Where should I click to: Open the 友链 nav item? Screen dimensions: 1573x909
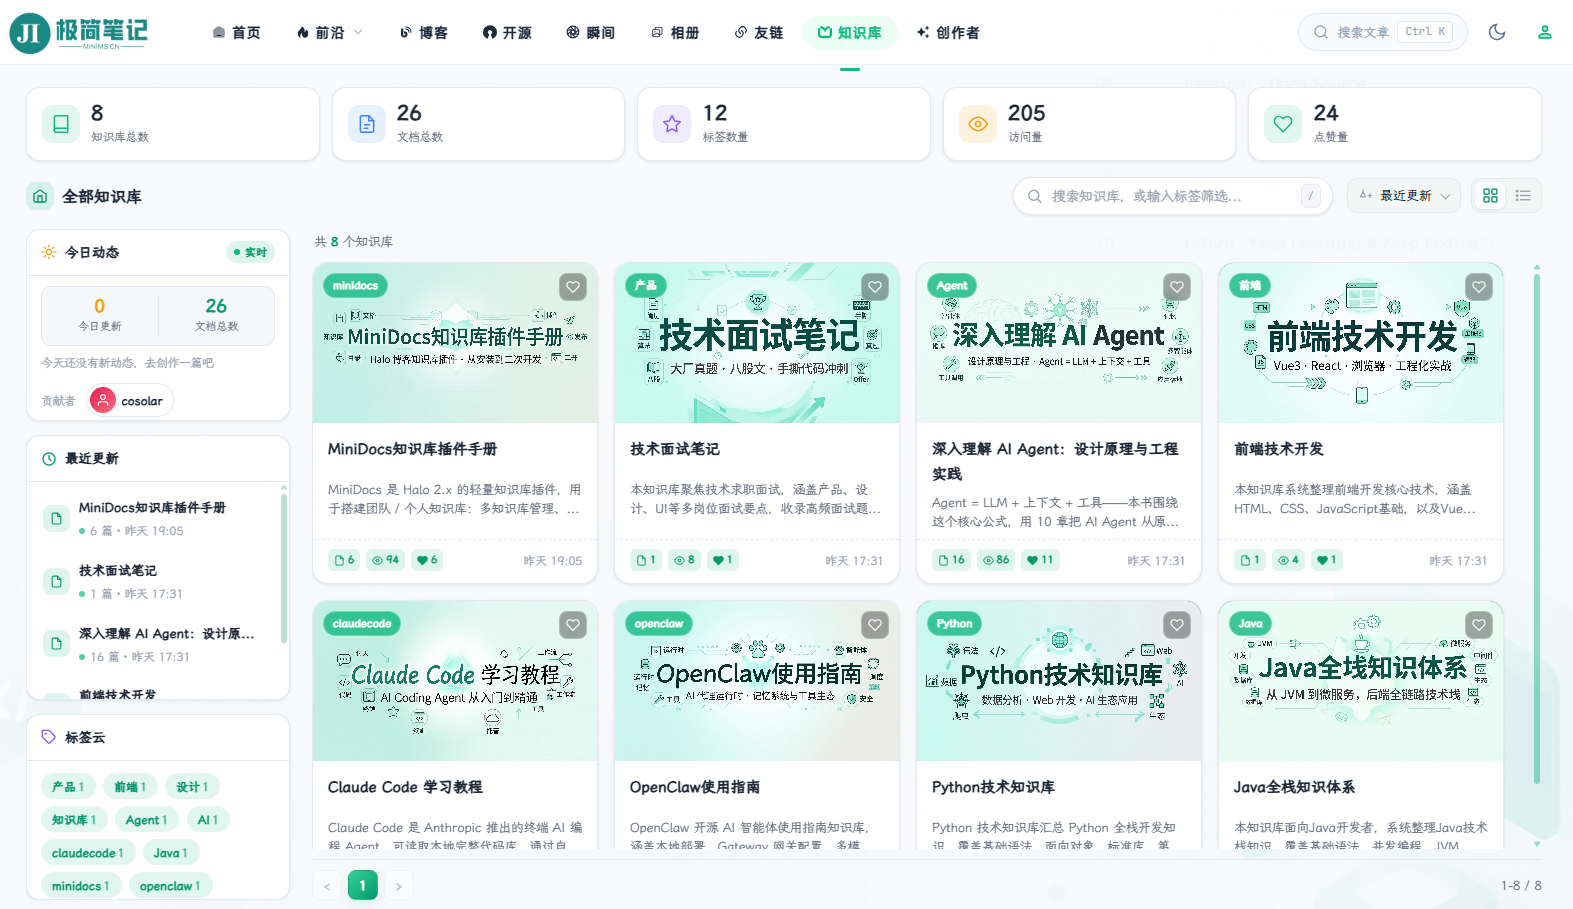(x=759, y=32)
